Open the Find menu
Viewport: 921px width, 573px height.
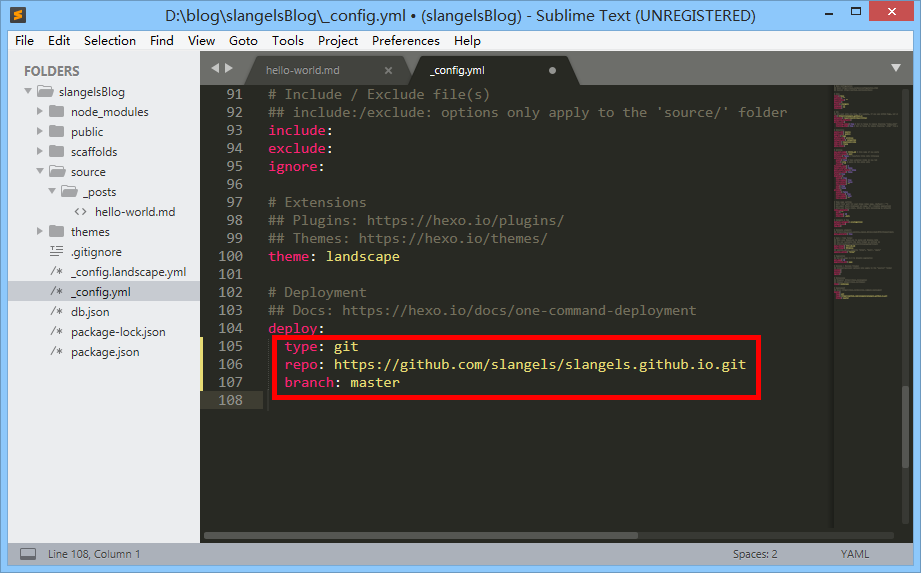(x=162, y=41)
